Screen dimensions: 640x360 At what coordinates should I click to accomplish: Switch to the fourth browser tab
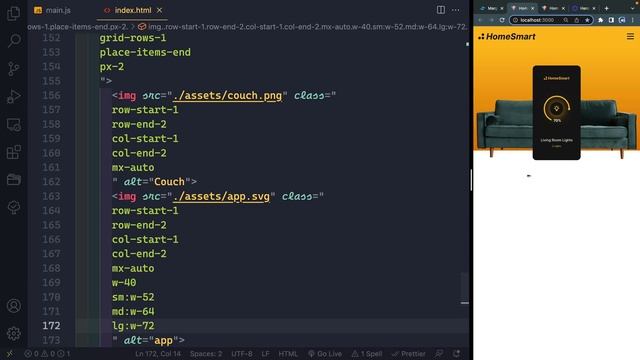point(583,8)
